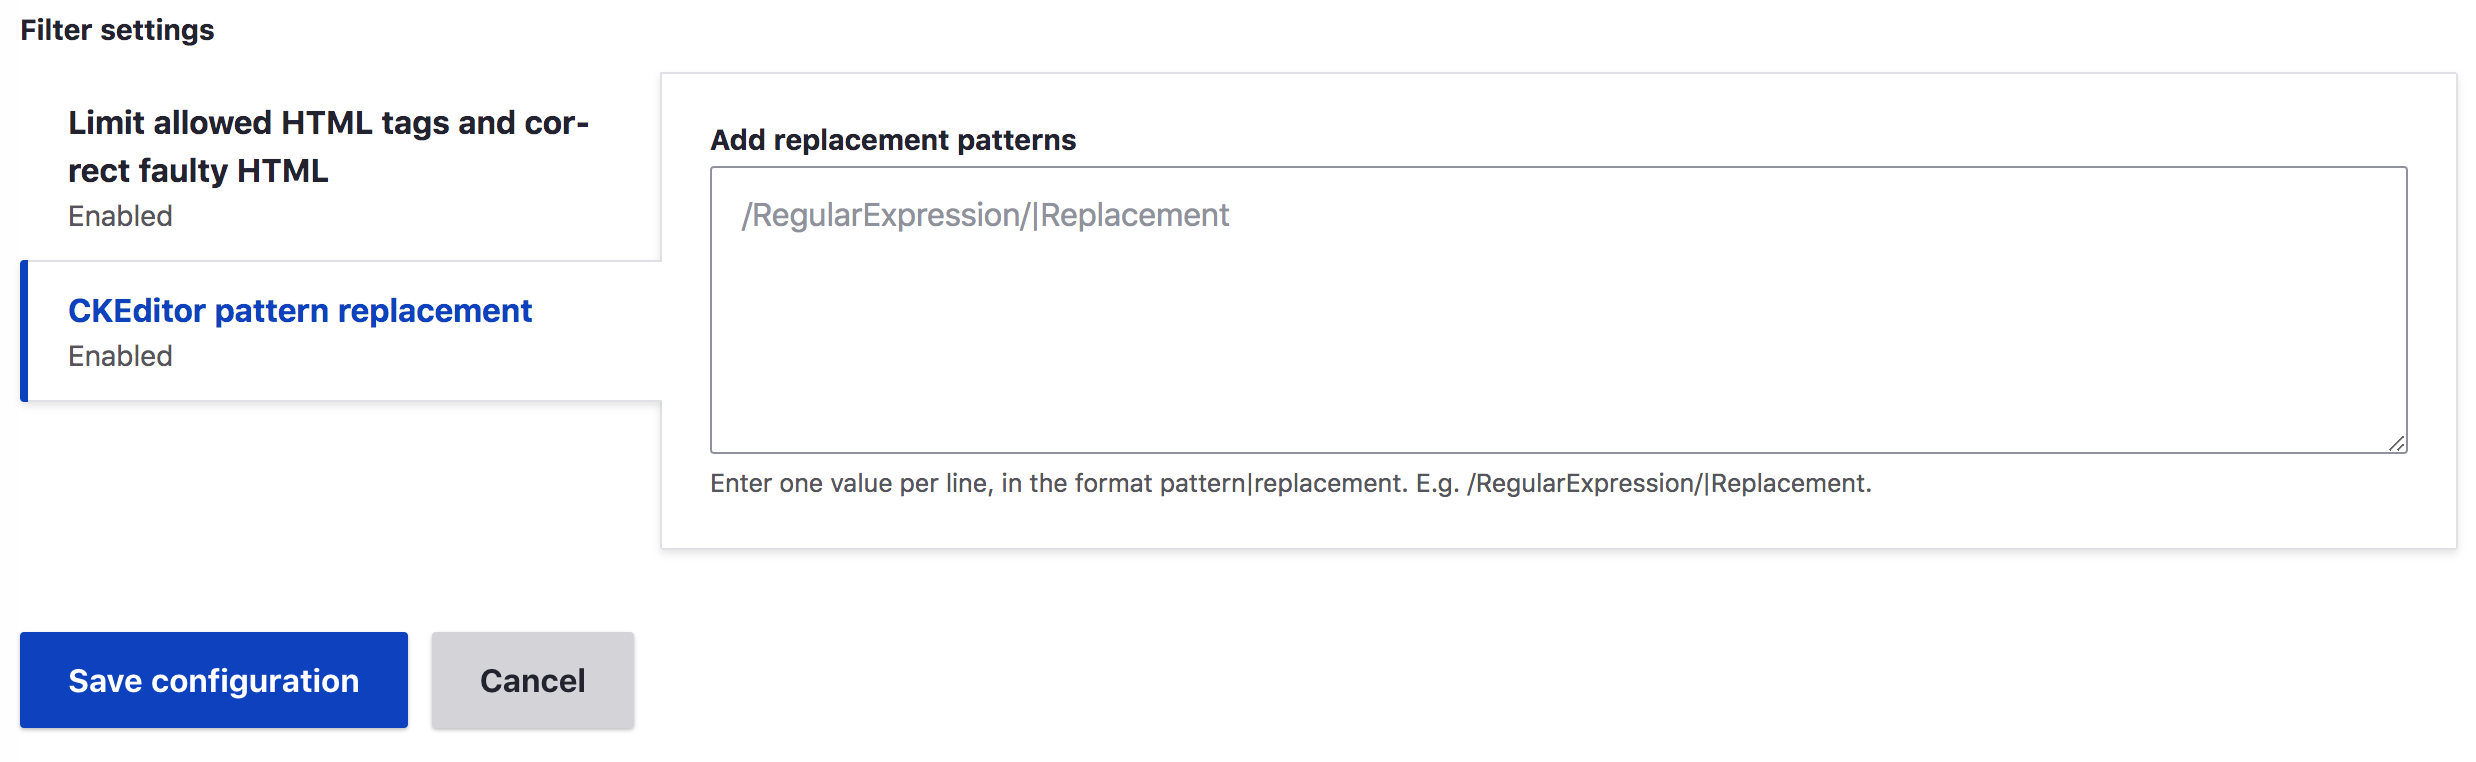The height and width of the screenshot is (762, 2476).
Task: Click the blue active-tab indicator bar
Action: 25,330
